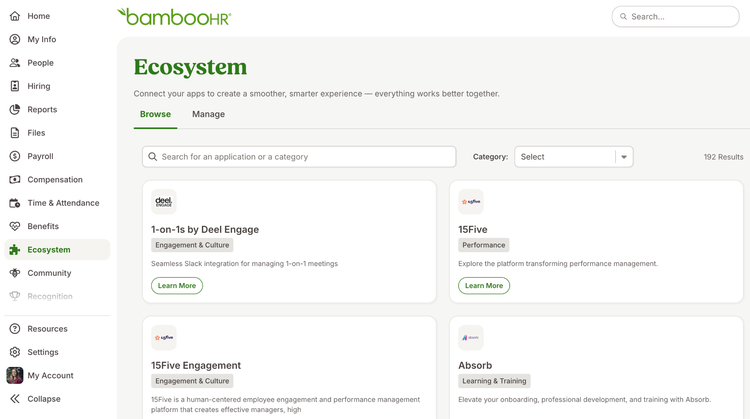Click the Category dropdown arrow

tap(624, 157)
